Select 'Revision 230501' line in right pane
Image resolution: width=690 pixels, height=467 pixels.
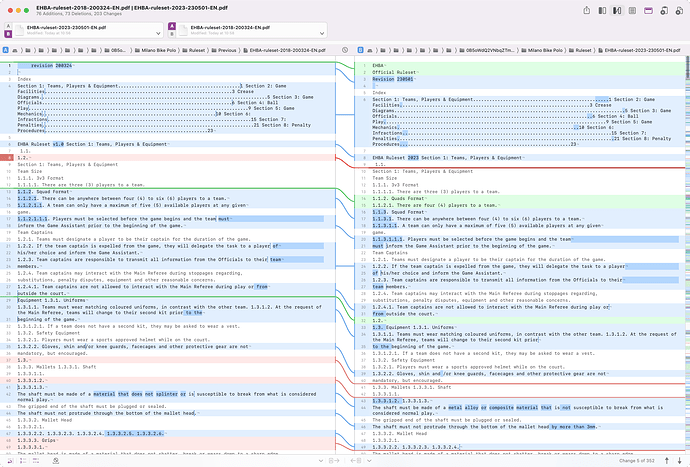[393, 79]
